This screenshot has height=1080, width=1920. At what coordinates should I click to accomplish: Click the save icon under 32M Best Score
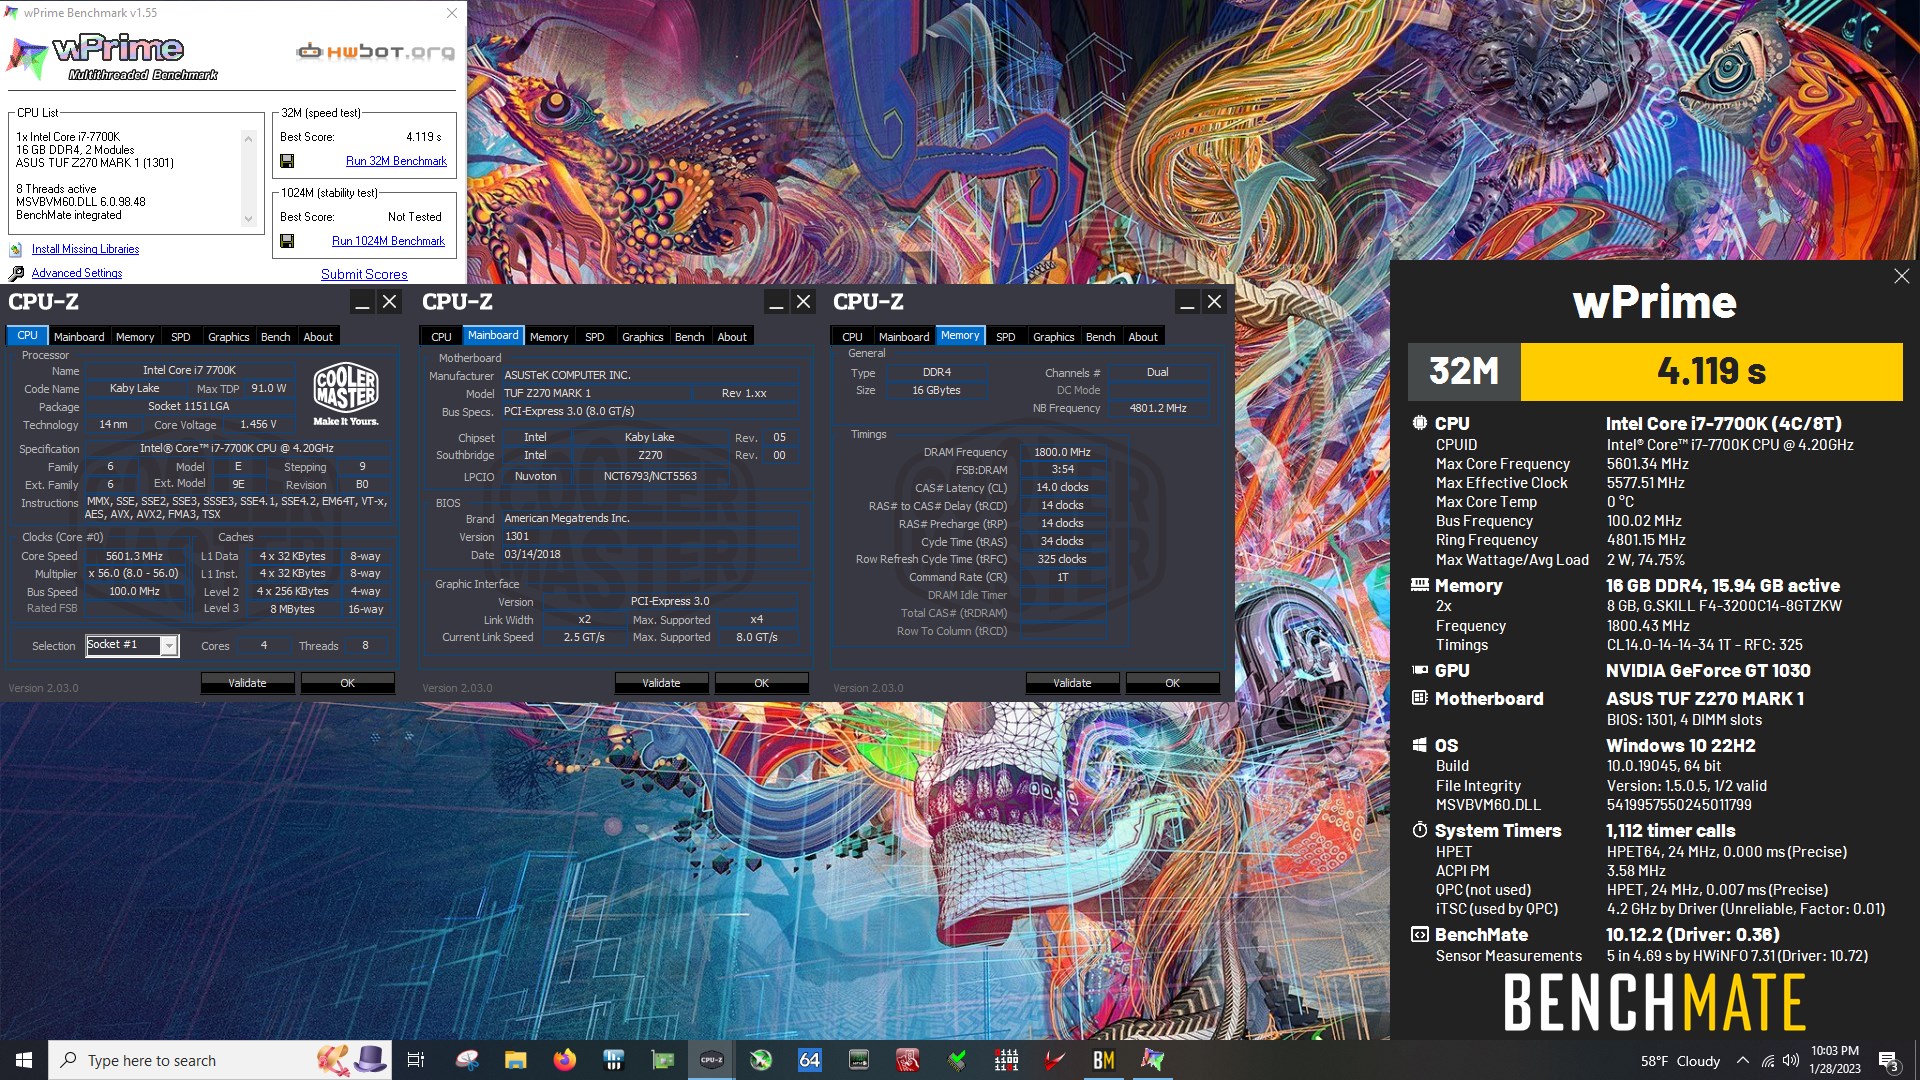(x=287, y=161)
